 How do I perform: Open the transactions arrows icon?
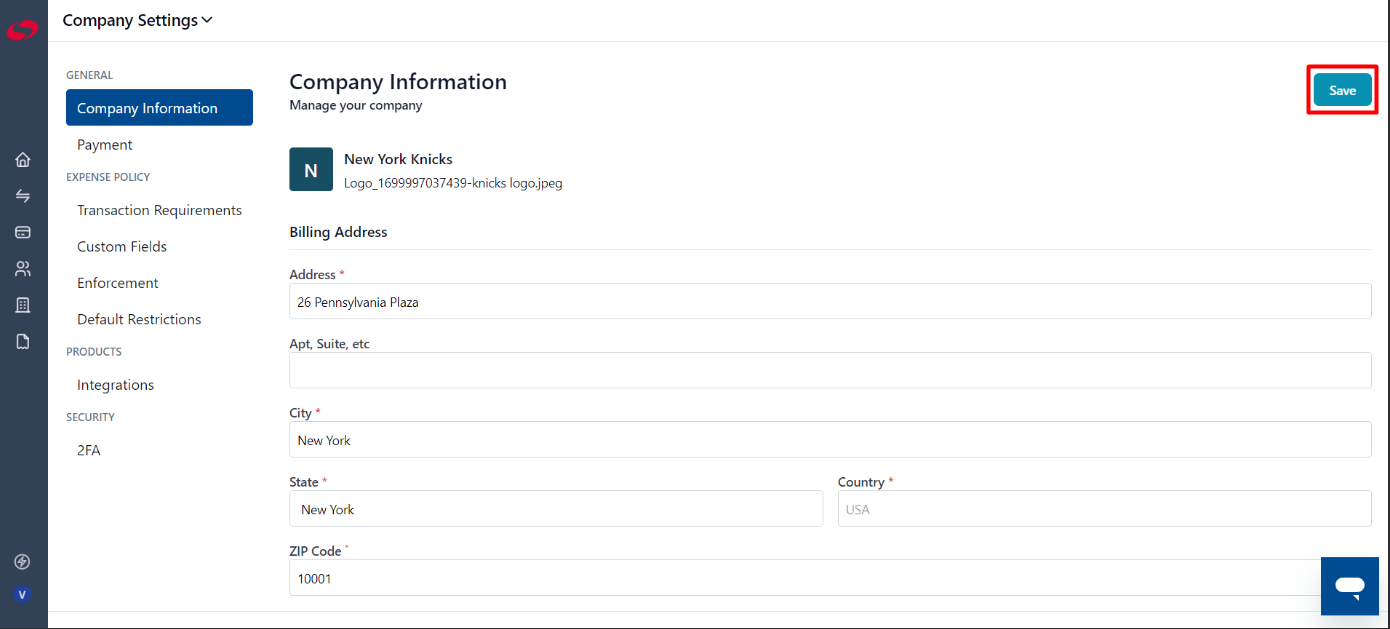[23, 196]
